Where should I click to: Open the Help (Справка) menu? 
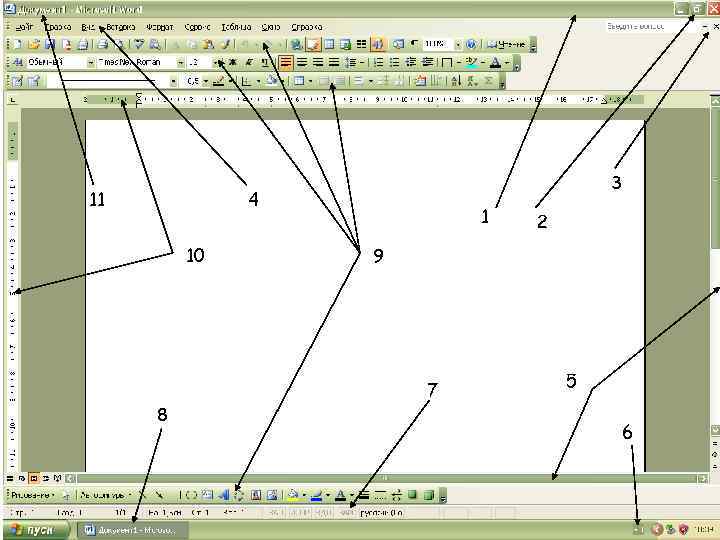(307, 27)
